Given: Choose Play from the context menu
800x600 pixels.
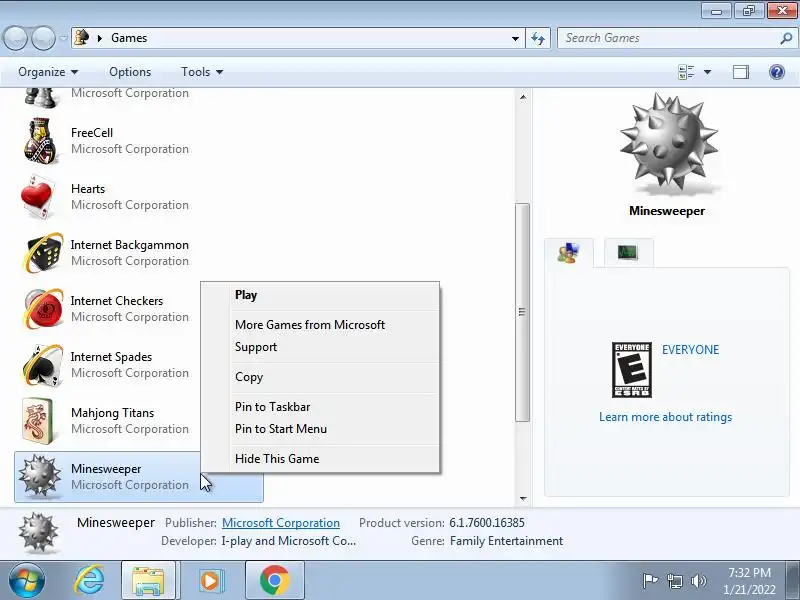Looking at the screenshot, I should [320, 295].
